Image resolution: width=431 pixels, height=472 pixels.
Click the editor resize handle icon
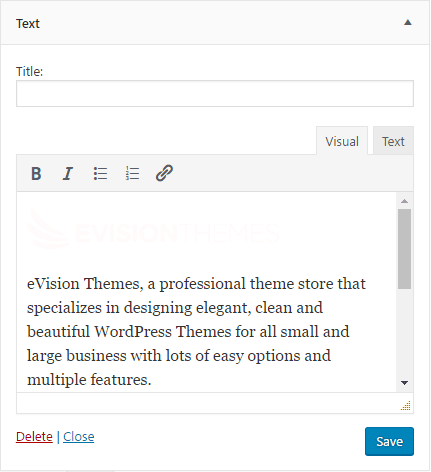[x=406, y=406]
